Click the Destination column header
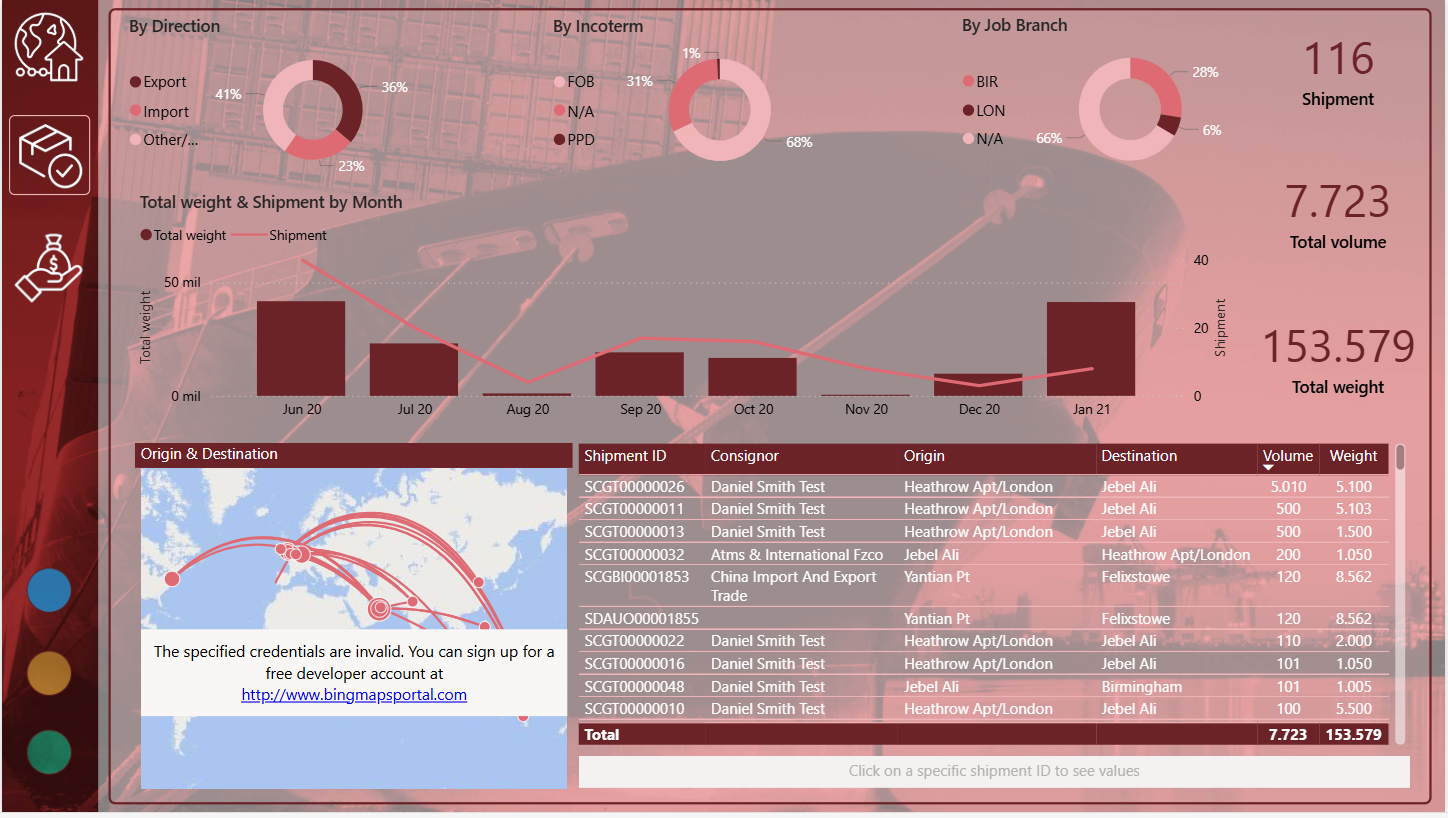1448x818 pixels. (1139, 456)
